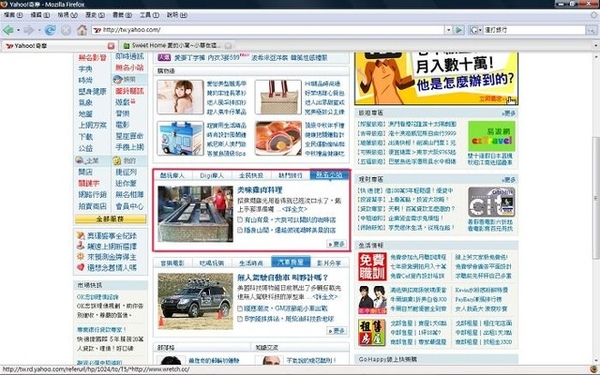Switch to the Sweet Home browser tab
Screen dimensions: 600x375
(176, 46)
